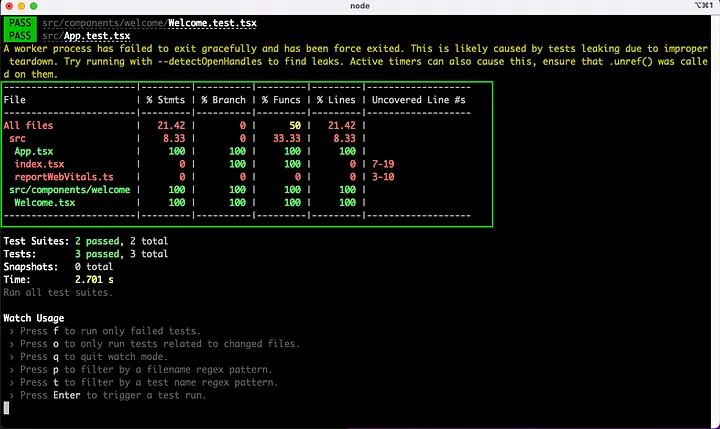Click 'Ran all test suites.' text
Viewport: 720px width, 429px height.
(58, 293)
